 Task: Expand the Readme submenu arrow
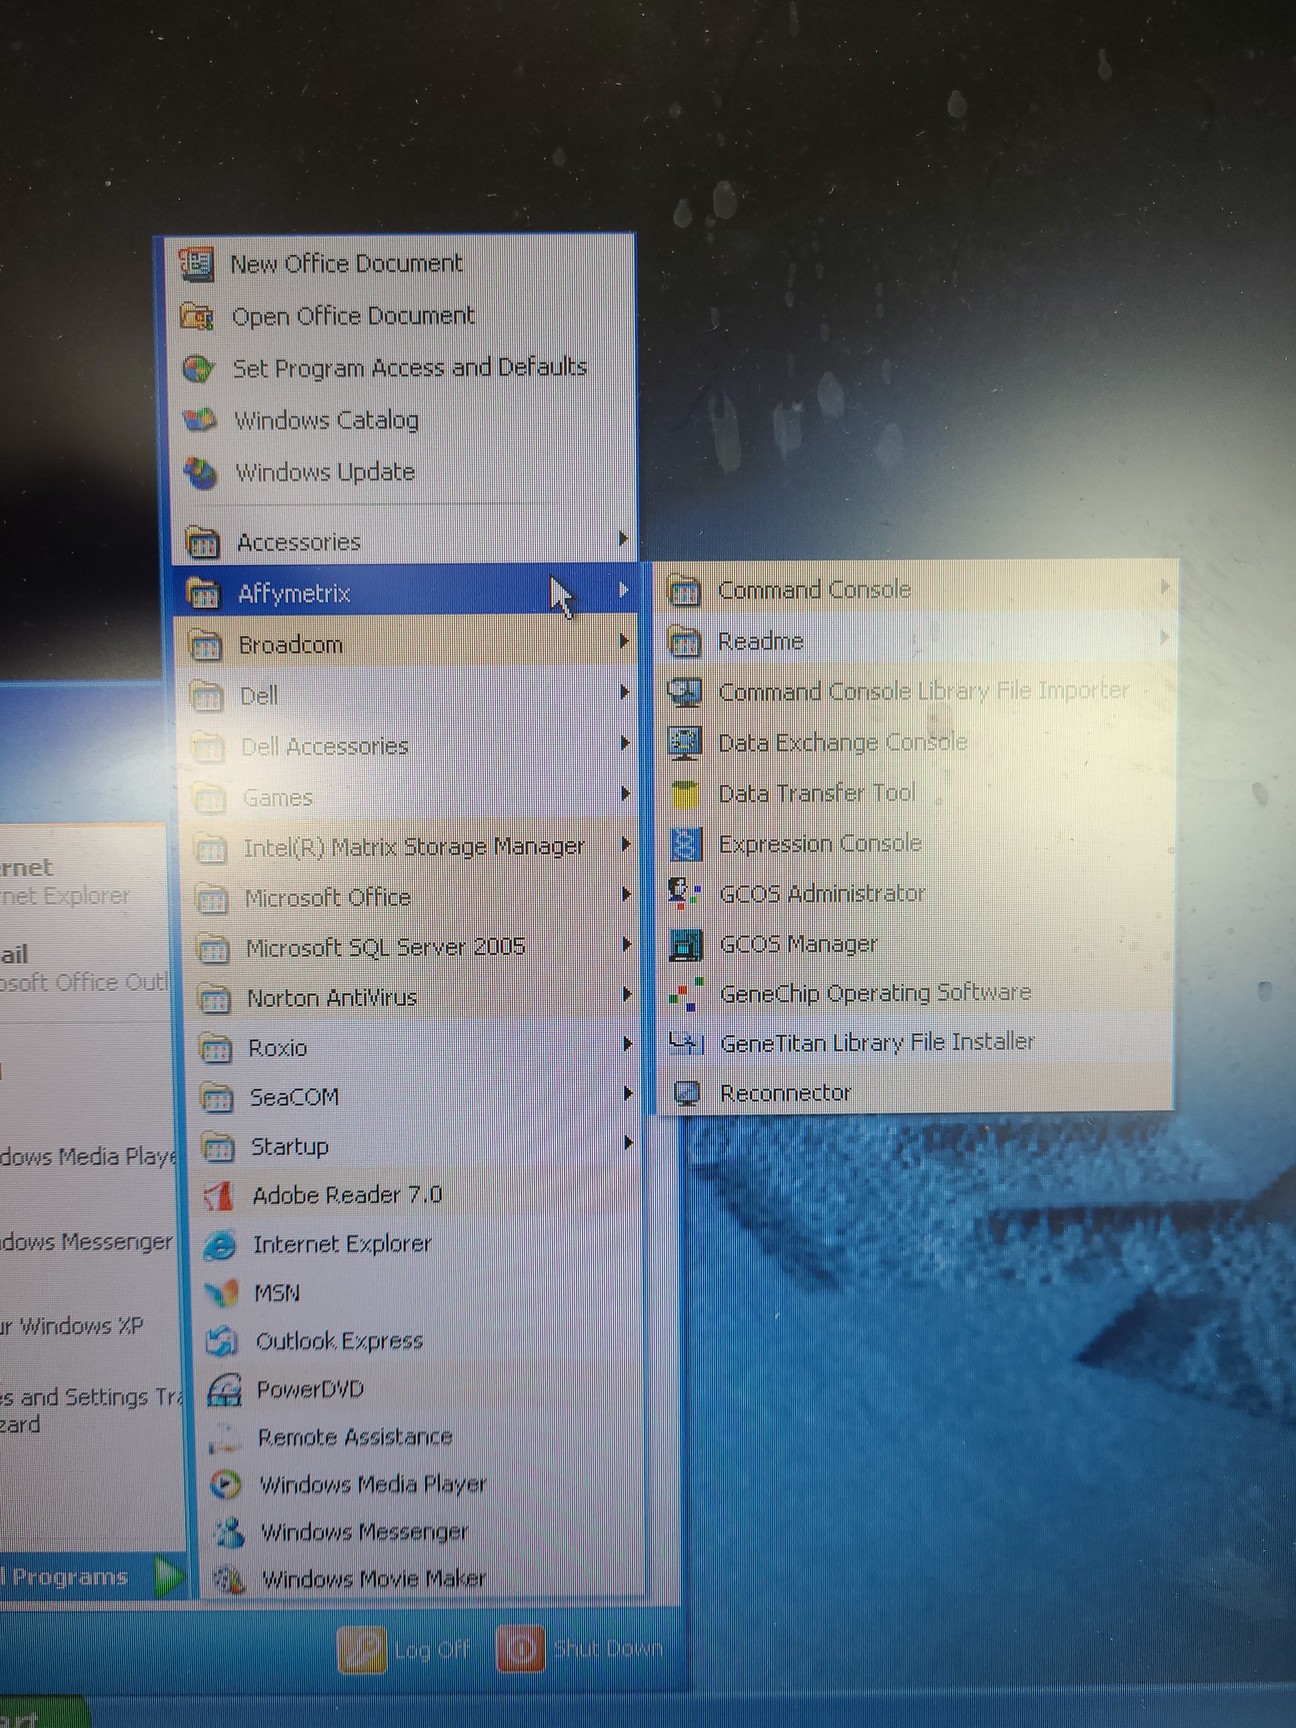[x=1165, y=637]
